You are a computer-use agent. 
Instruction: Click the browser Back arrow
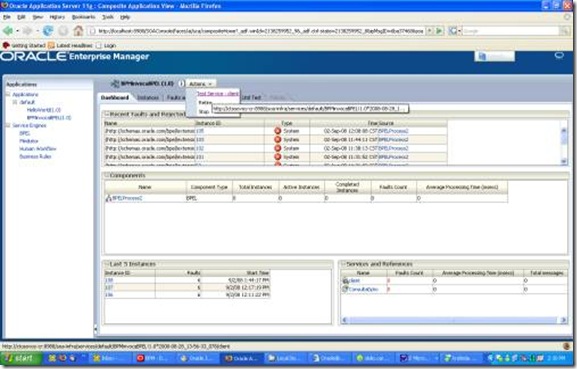(x=8, y=31)
